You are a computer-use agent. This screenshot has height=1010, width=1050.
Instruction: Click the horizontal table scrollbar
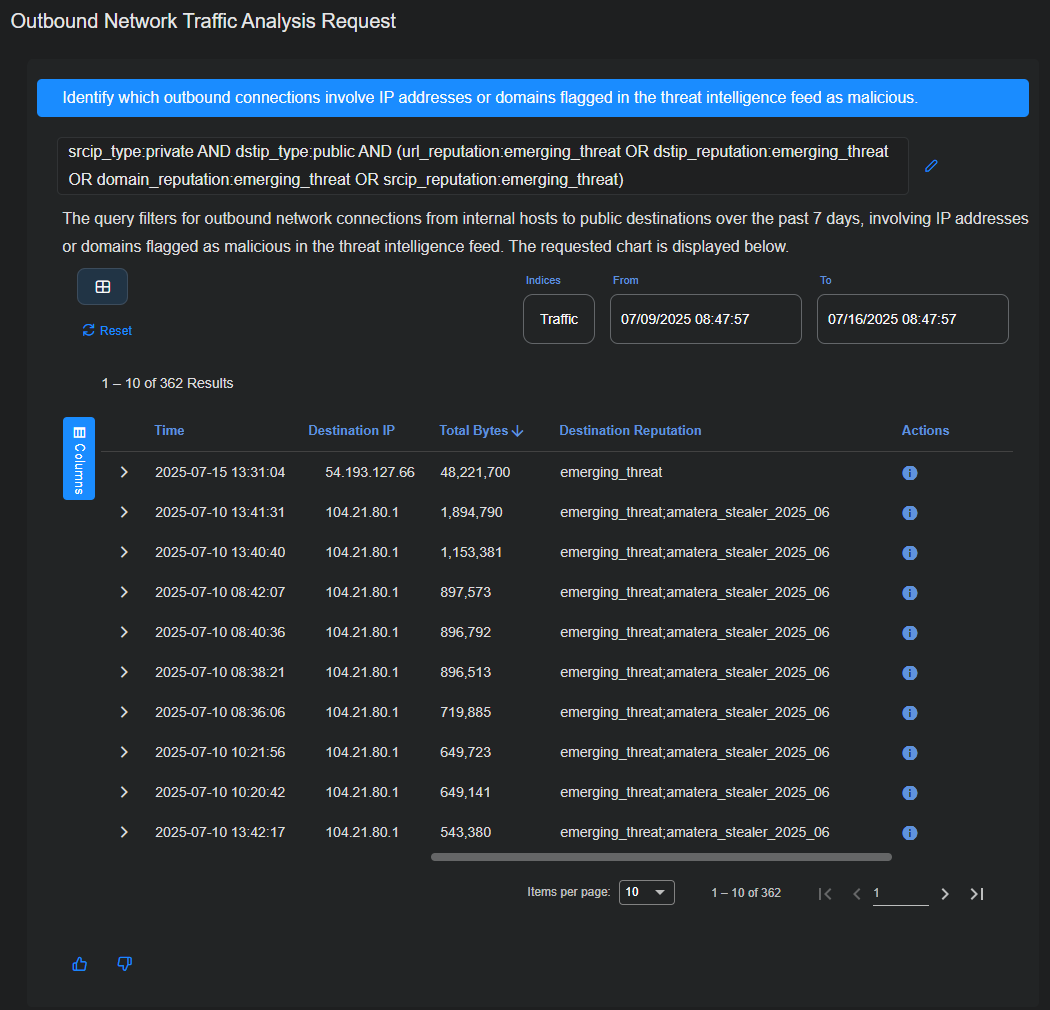660,857
